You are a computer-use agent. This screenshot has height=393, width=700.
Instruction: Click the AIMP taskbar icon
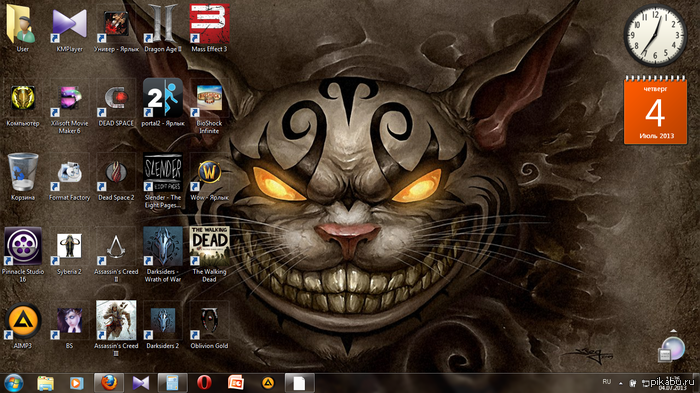268,383
